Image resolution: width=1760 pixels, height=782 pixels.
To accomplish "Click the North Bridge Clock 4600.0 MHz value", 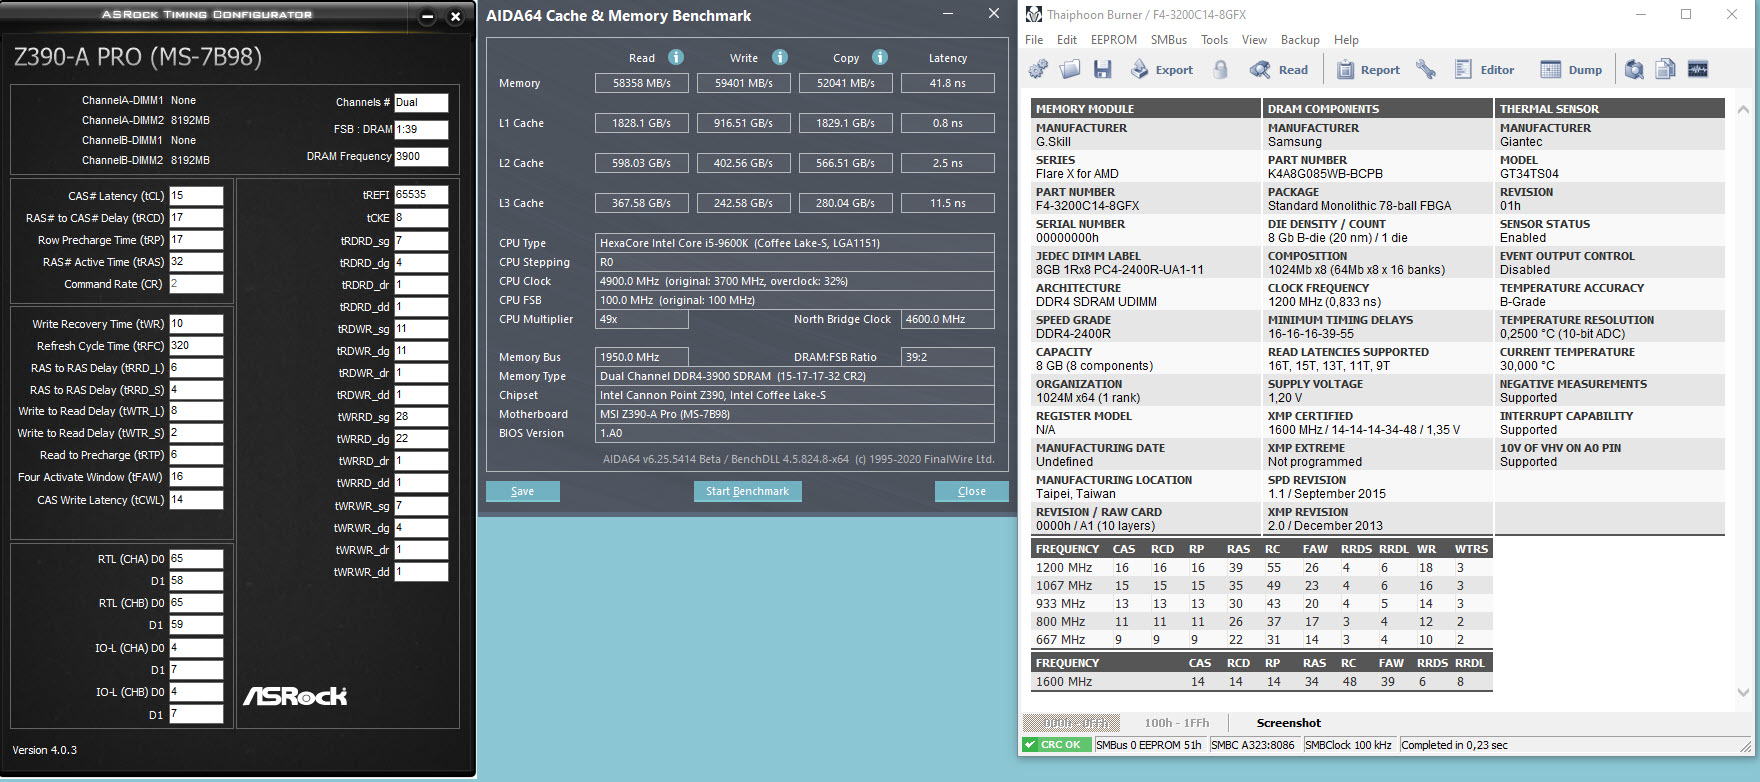I will point(948,319).
